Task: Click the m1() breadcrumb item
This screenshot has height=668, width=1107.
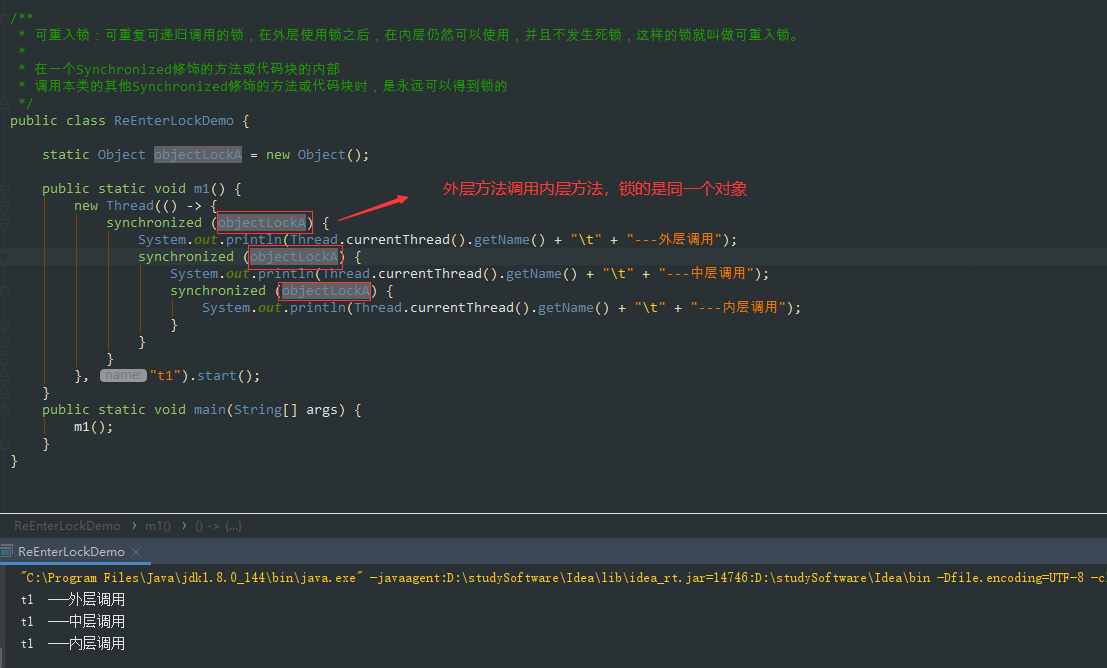Action: coord(158,526)
